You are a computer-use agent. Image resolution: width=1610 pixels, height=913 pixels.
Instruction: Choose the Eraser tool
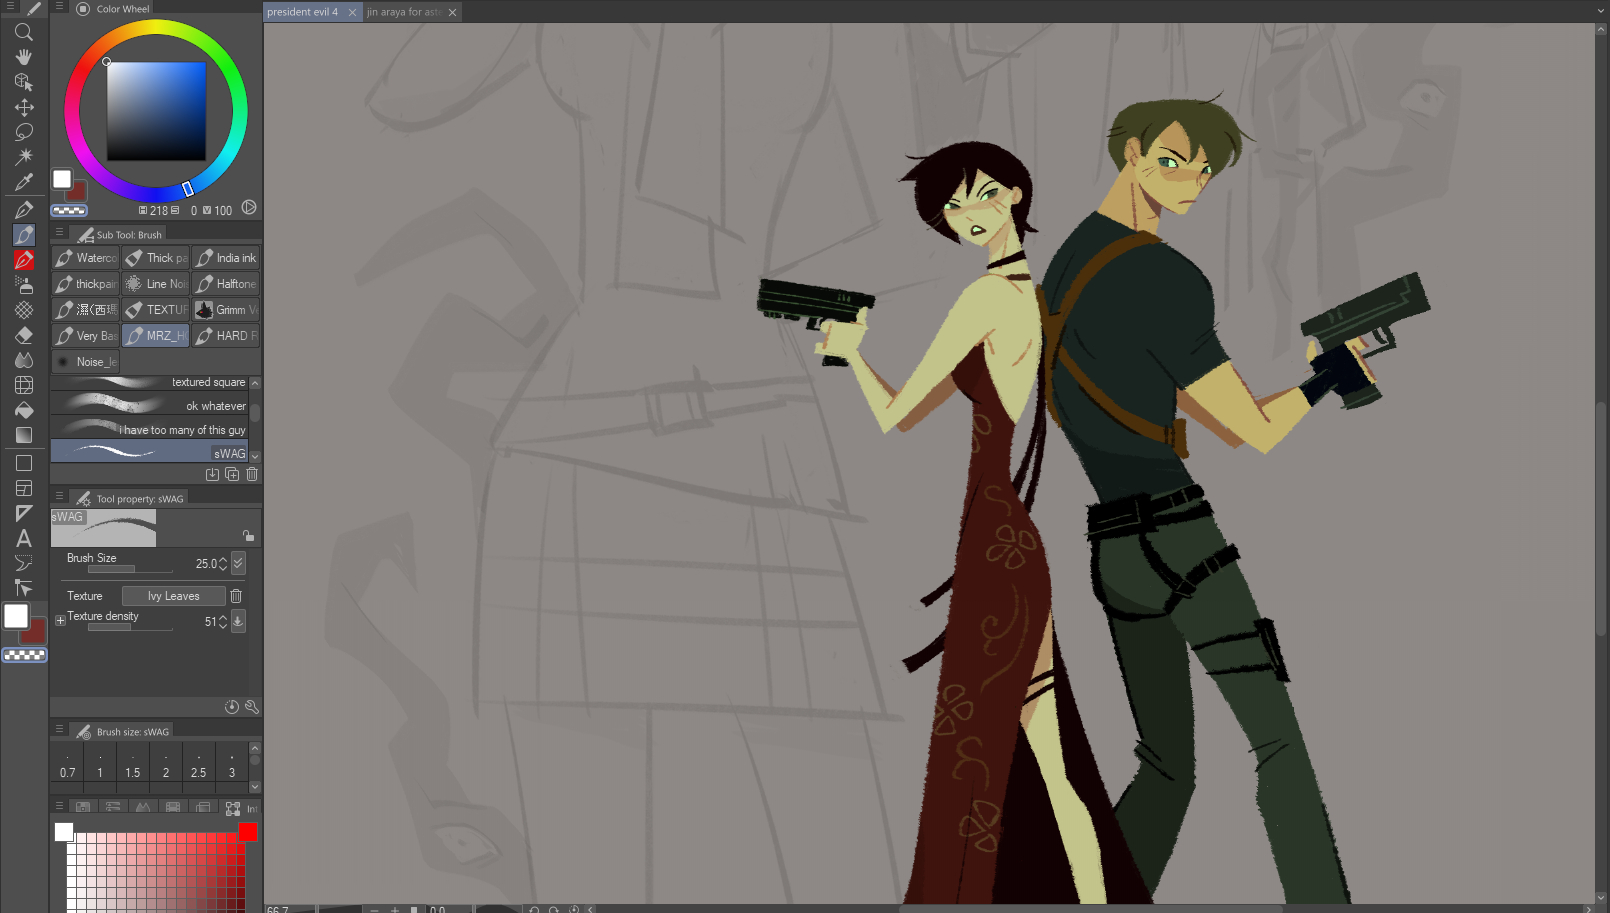(x=24, y=335)
